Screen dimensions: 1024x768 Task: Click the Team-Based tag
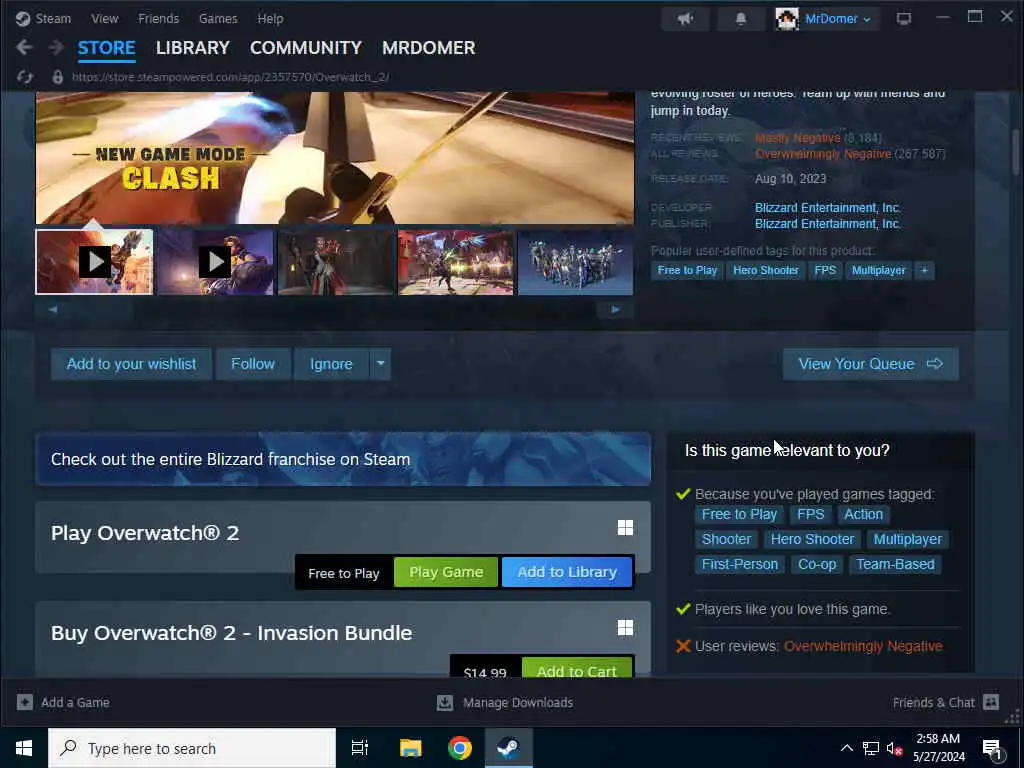[895, 564]
